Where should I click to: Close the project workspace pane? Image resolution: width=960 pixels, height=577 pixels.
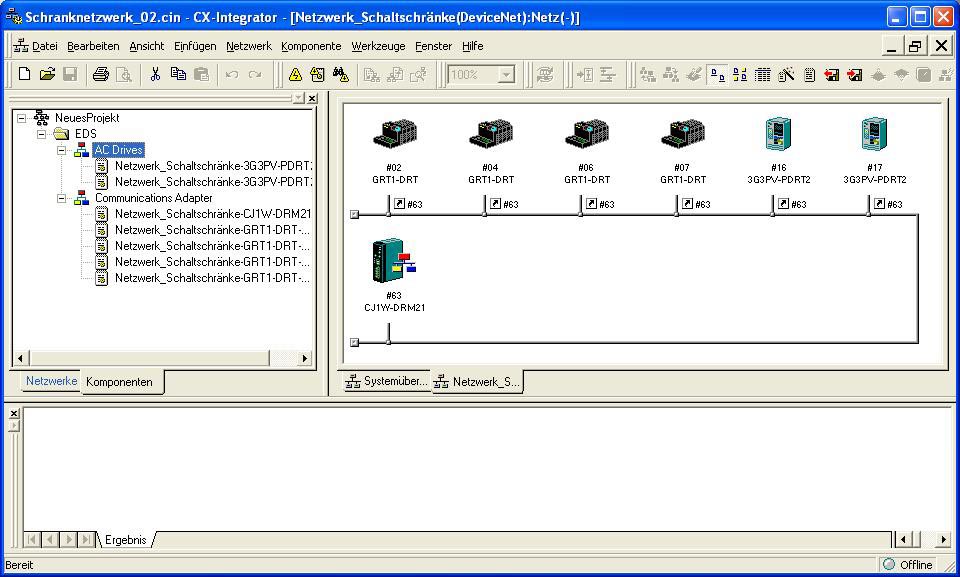pos(312,98)
